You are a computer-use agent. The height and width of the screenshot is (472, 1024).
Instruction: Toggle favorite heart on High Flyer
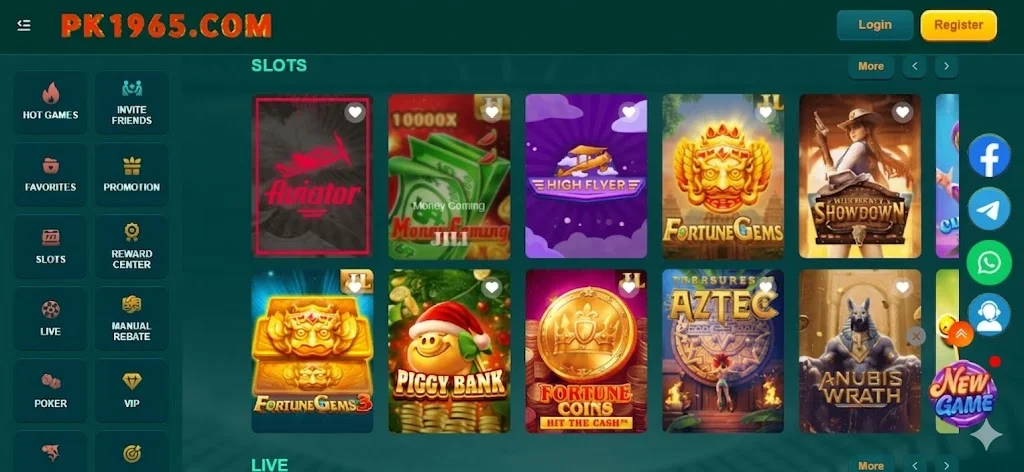629,112
